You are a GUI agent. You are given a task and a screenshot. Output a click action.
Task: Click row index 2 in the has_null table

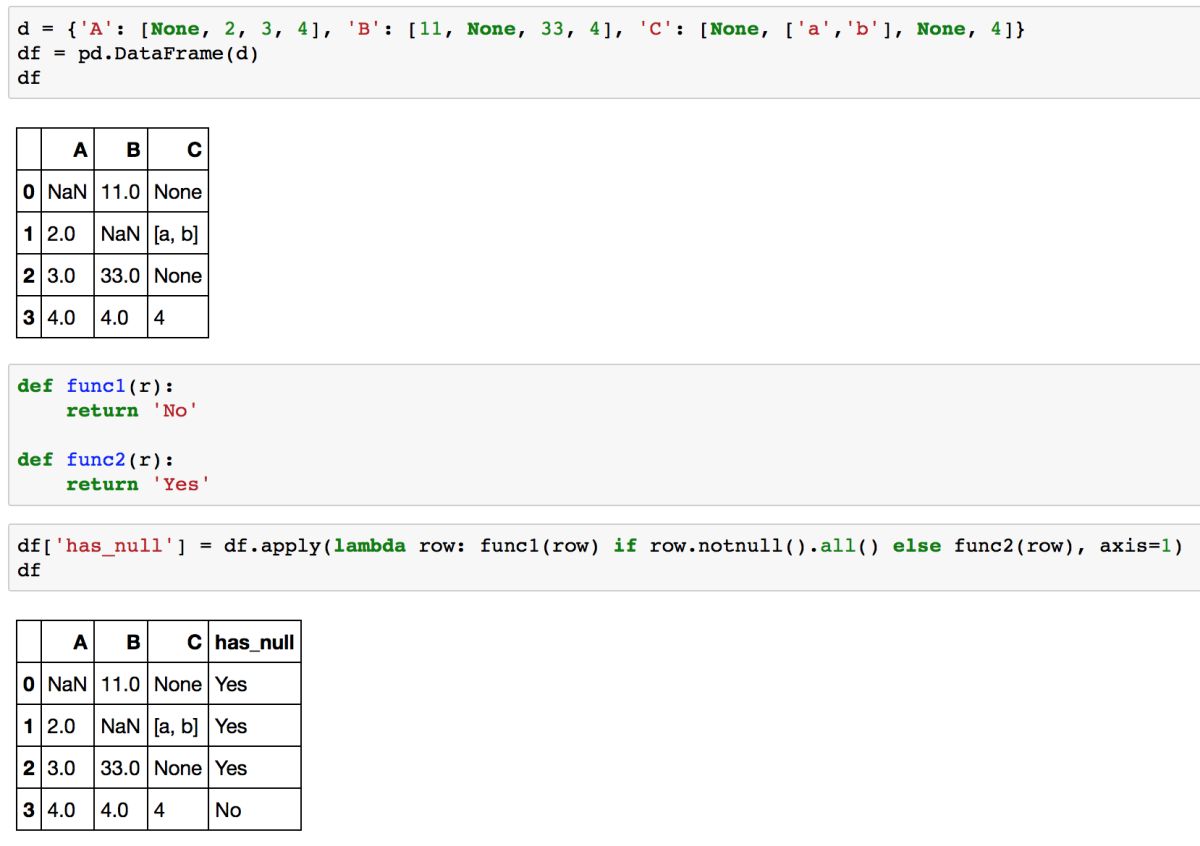29,768
